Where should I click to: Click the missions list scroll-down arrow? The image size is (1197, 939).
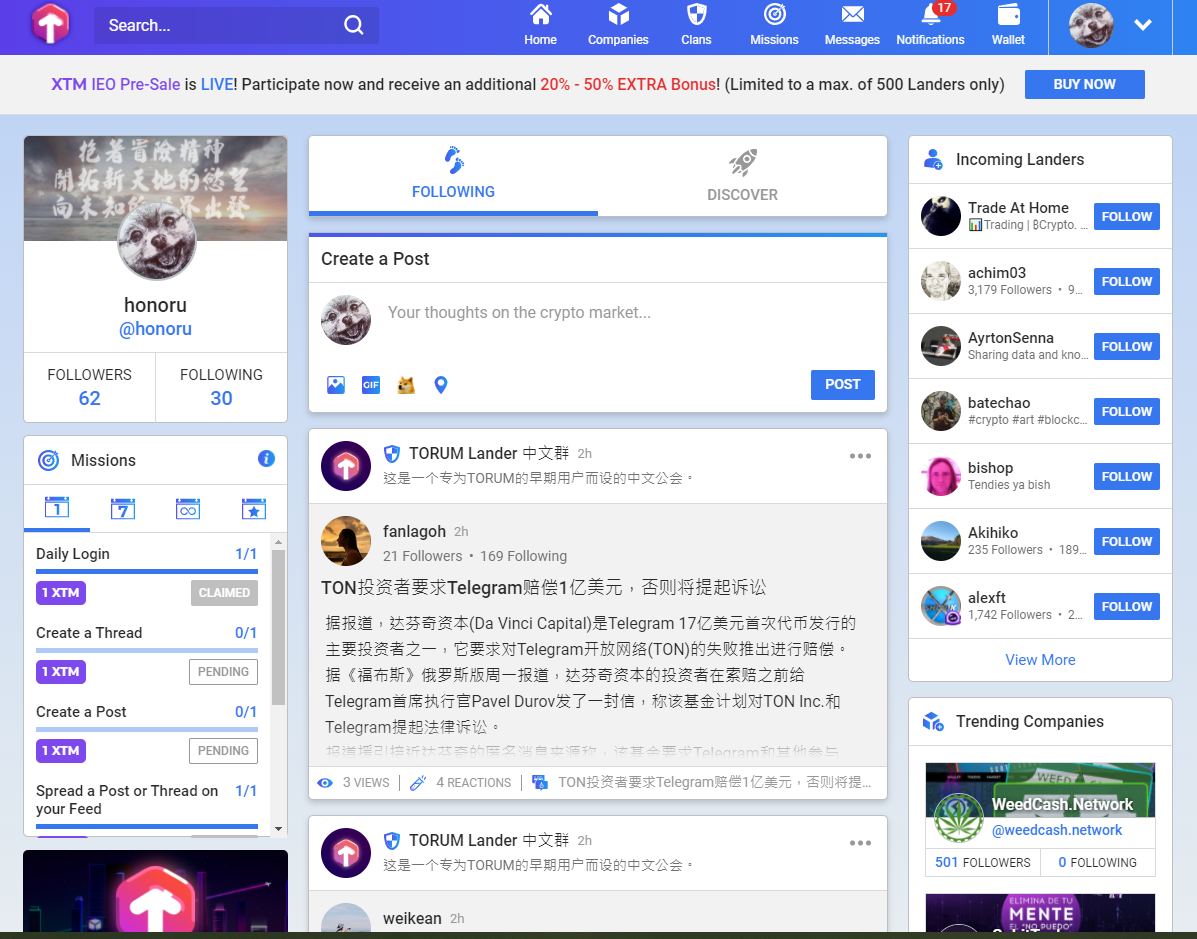pos(279,828)
